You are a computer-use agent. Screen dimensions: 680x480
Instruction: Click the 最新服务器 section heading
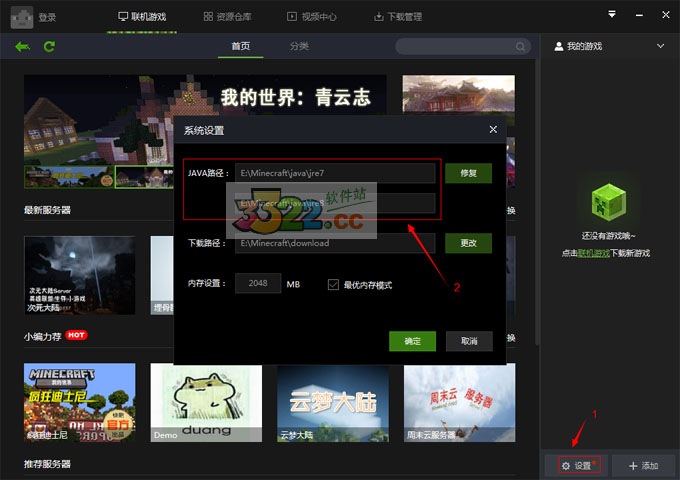(47, 210)
